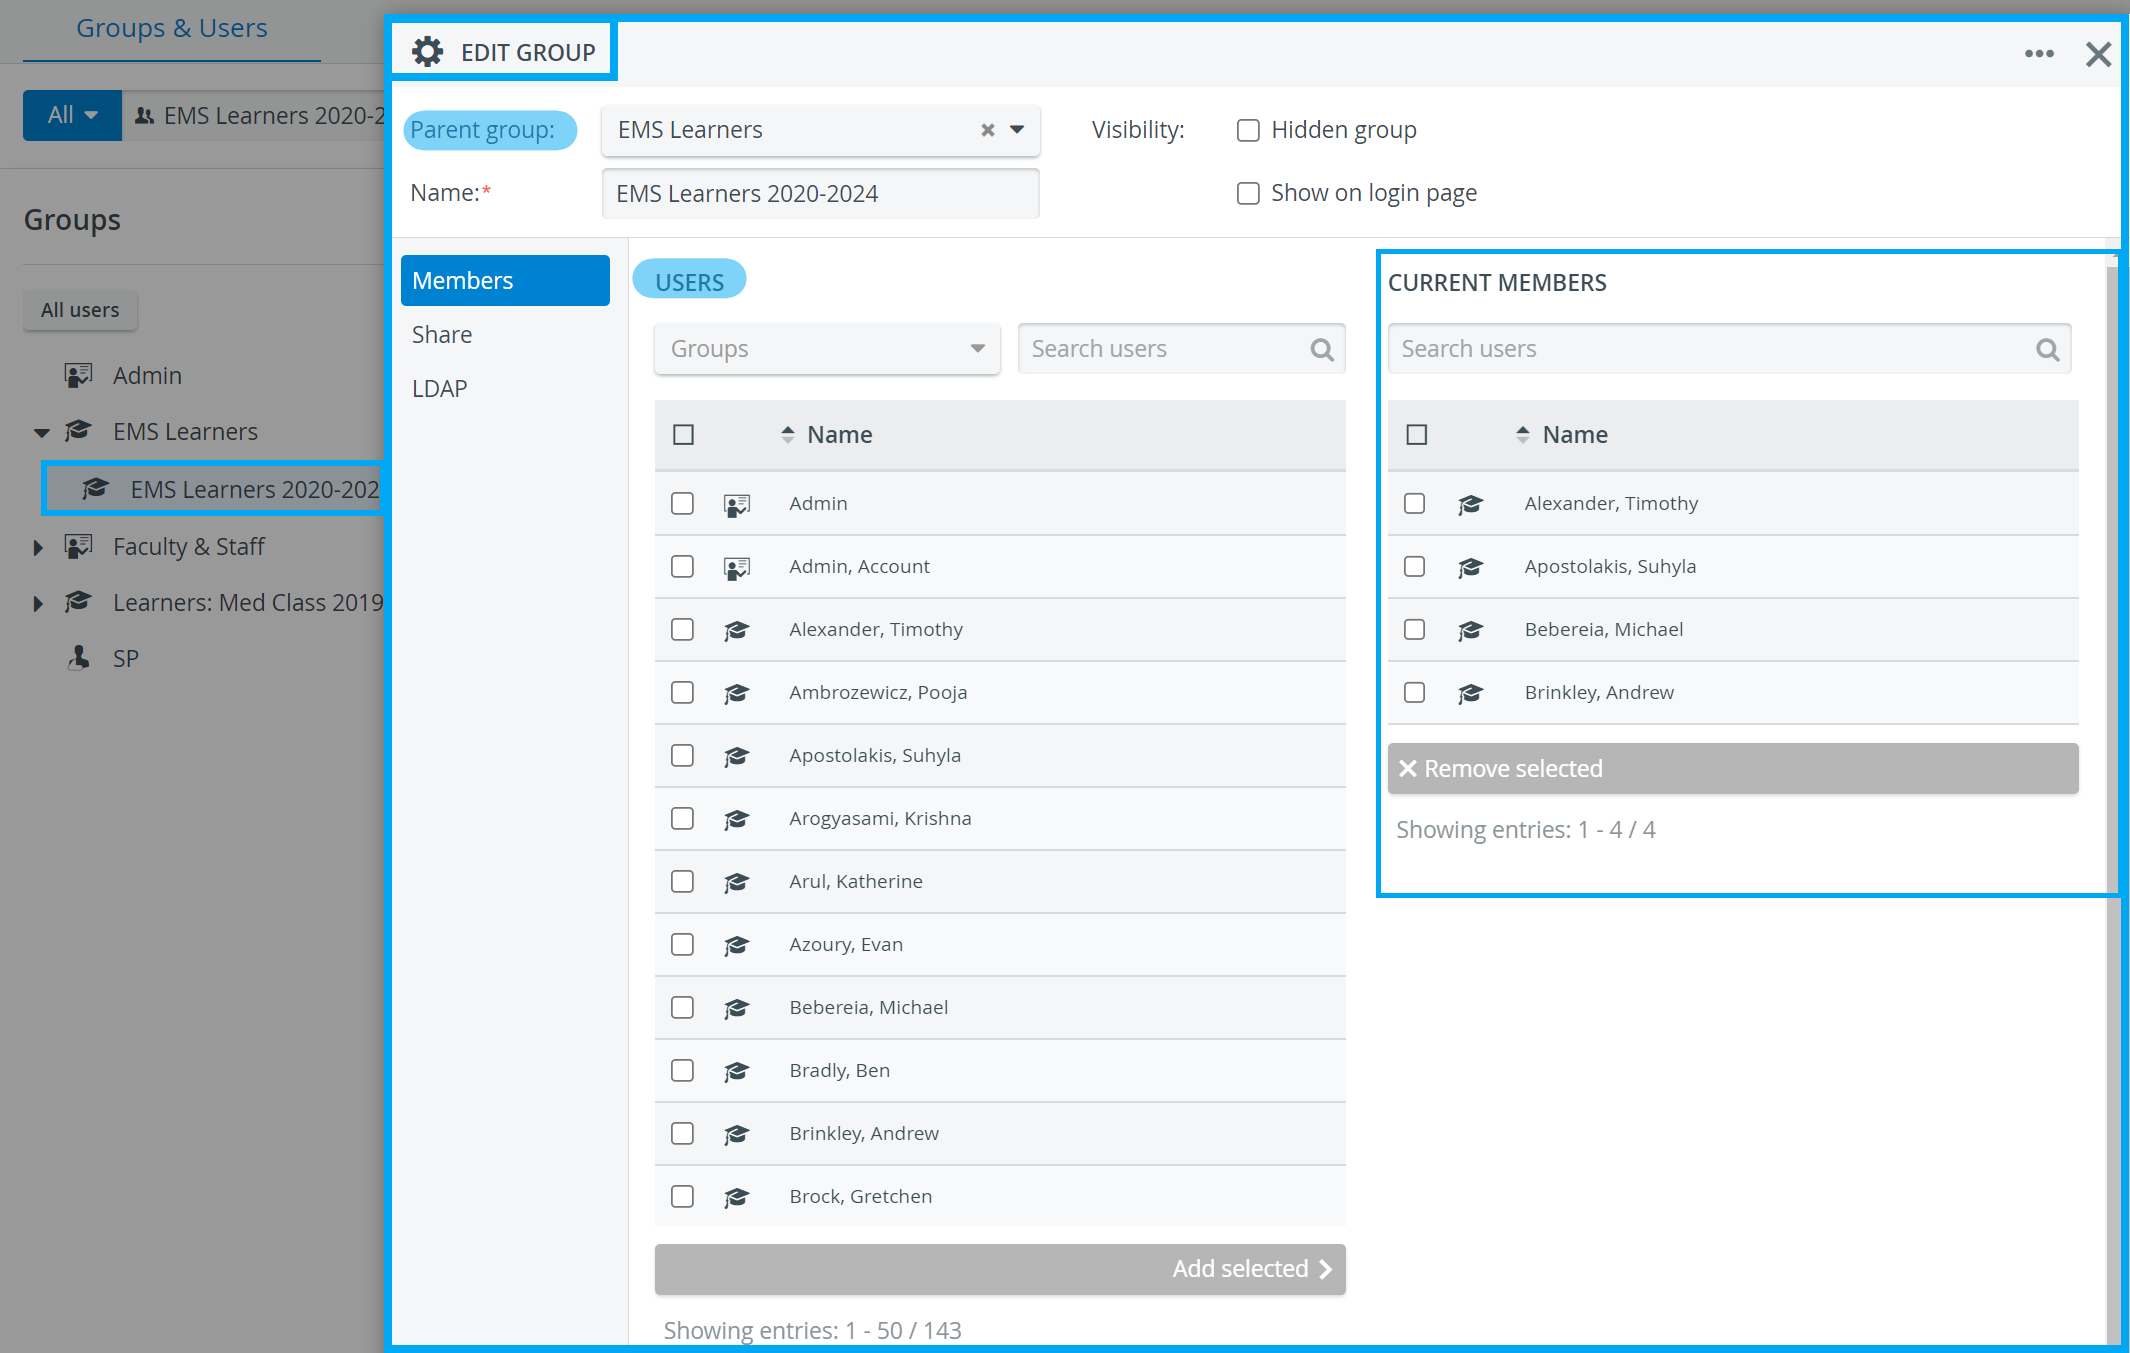Screen dimensions: 2130x1353
Task: Tick the Show on login page checkbox
Action: (1248, 193)
